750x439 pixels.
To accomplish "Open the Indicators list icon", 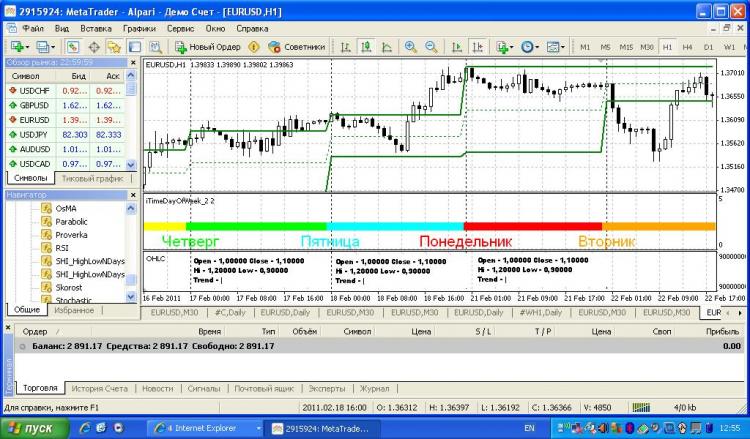I will click(502, 47).
